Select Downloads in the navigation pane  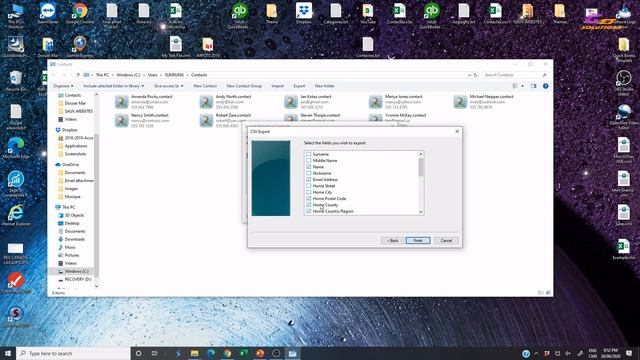click(x=71, y=240)
